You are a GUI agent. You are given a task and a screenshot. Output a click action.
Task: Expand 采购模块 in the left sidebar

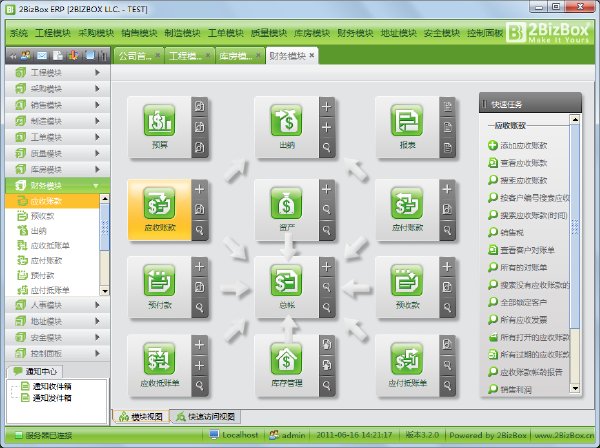57,89
